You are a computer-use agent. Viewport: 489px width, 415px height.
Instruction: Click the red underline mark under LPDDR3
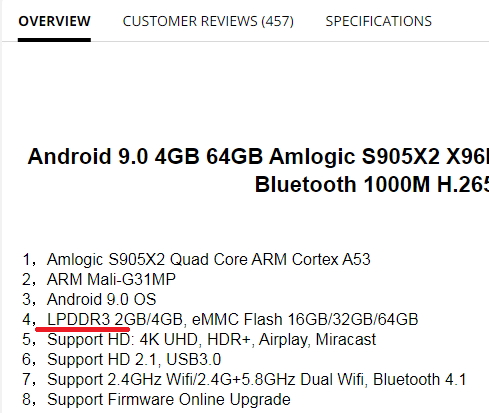click(x=82, y=329)
